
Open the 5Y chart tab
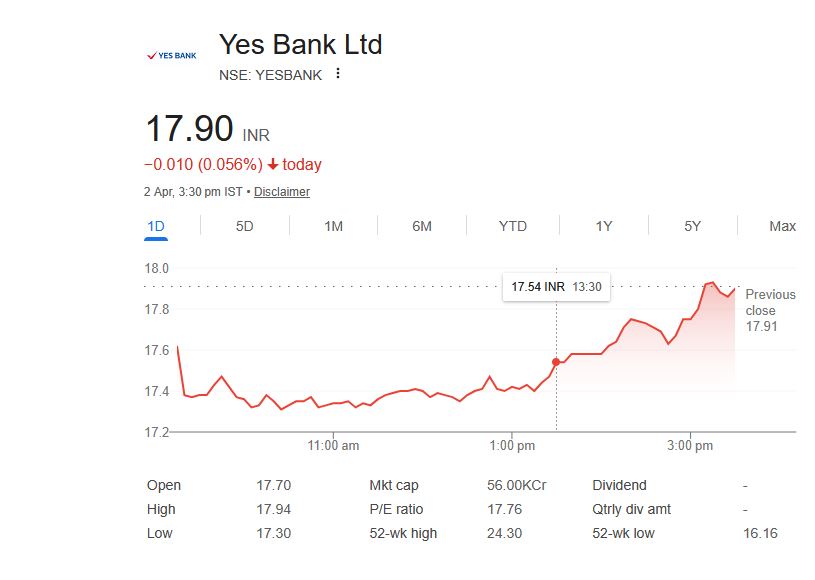point(692,226)
